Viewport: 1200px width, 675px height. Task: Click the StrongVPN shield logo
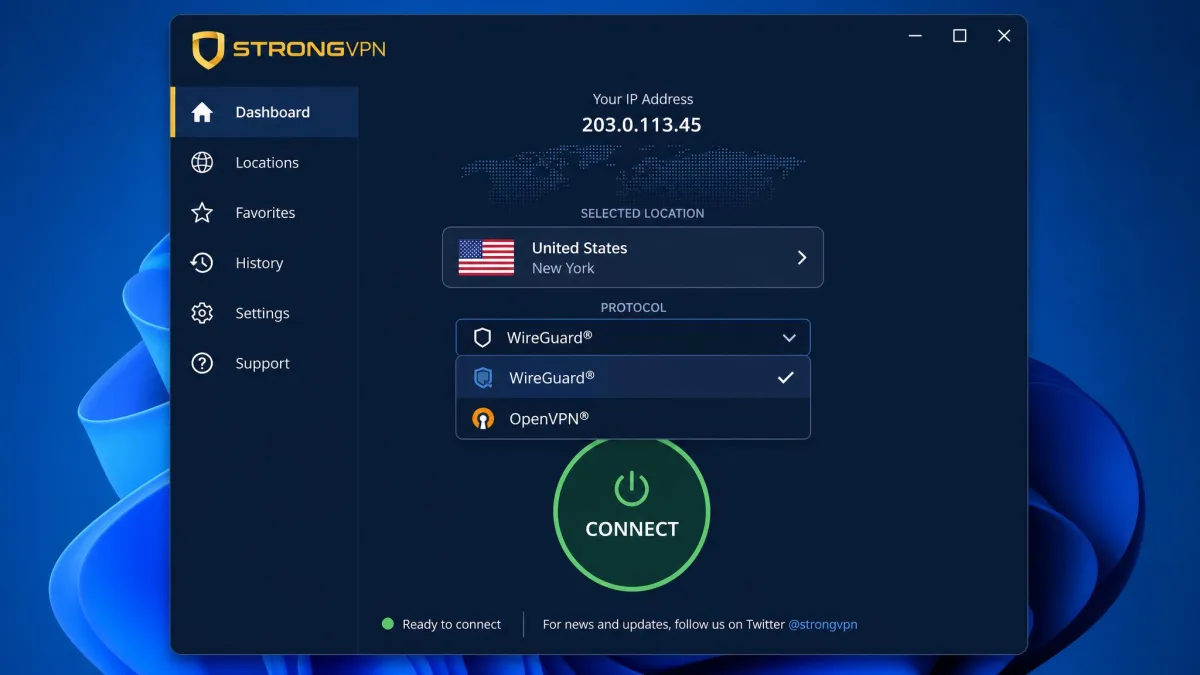tap(208, 50)
